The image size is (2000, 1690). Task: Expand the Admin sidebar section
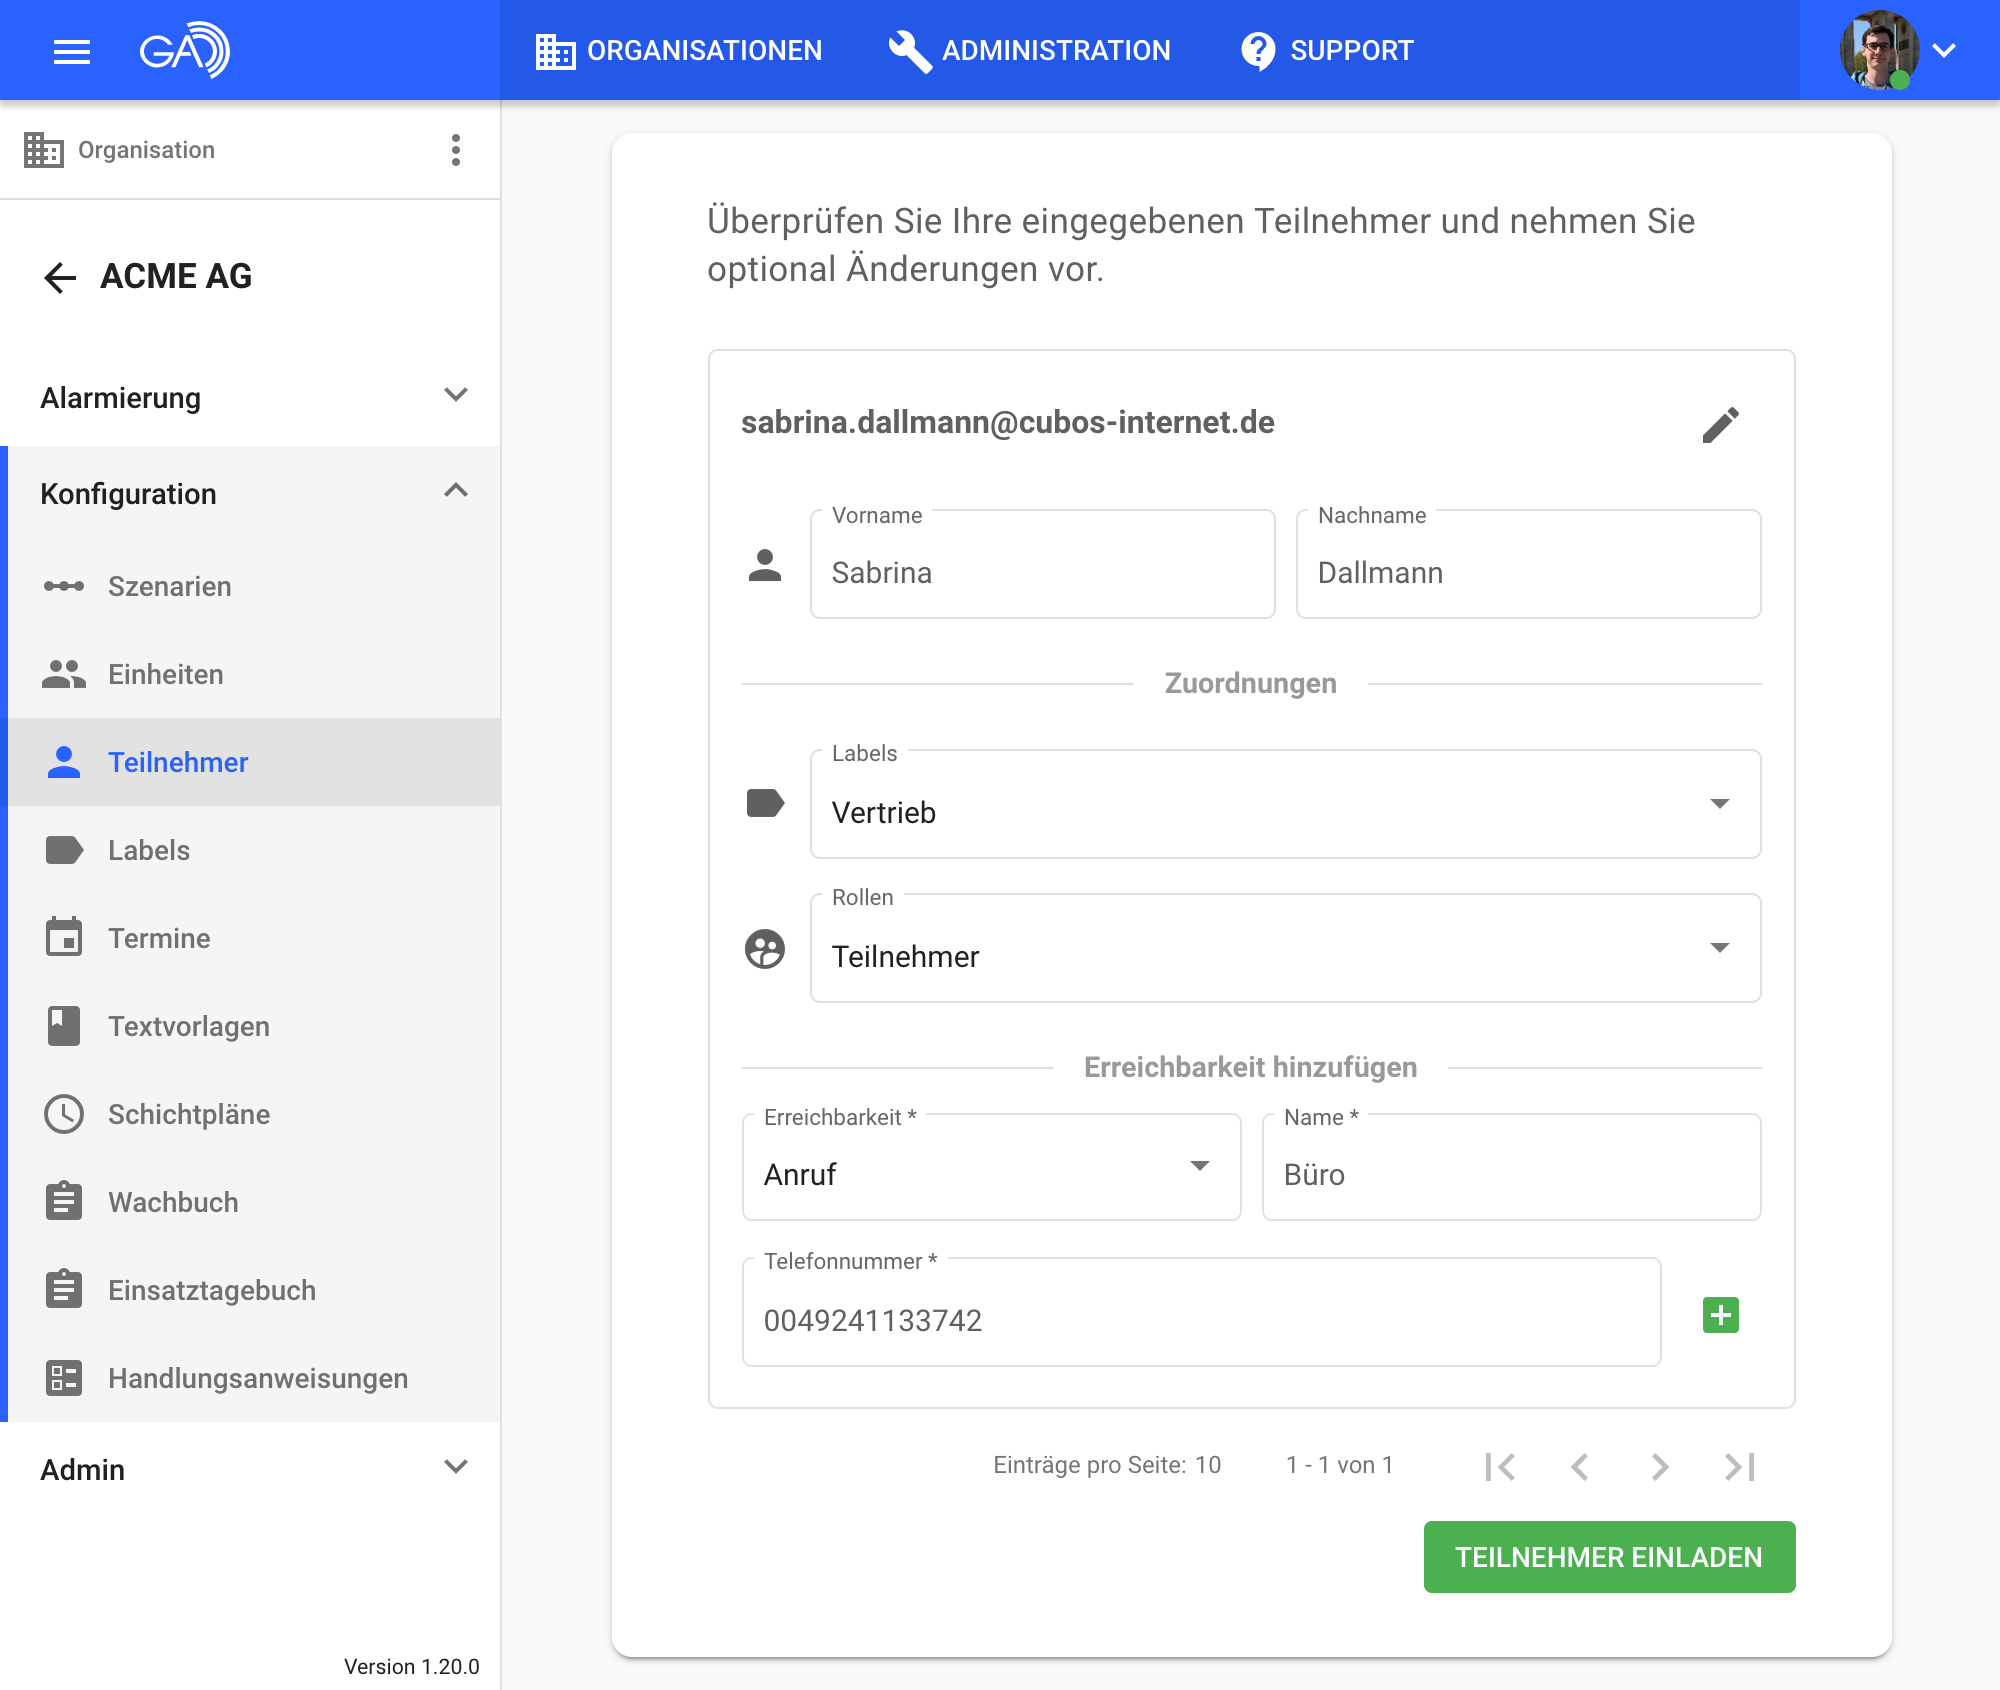(250, 1469)
